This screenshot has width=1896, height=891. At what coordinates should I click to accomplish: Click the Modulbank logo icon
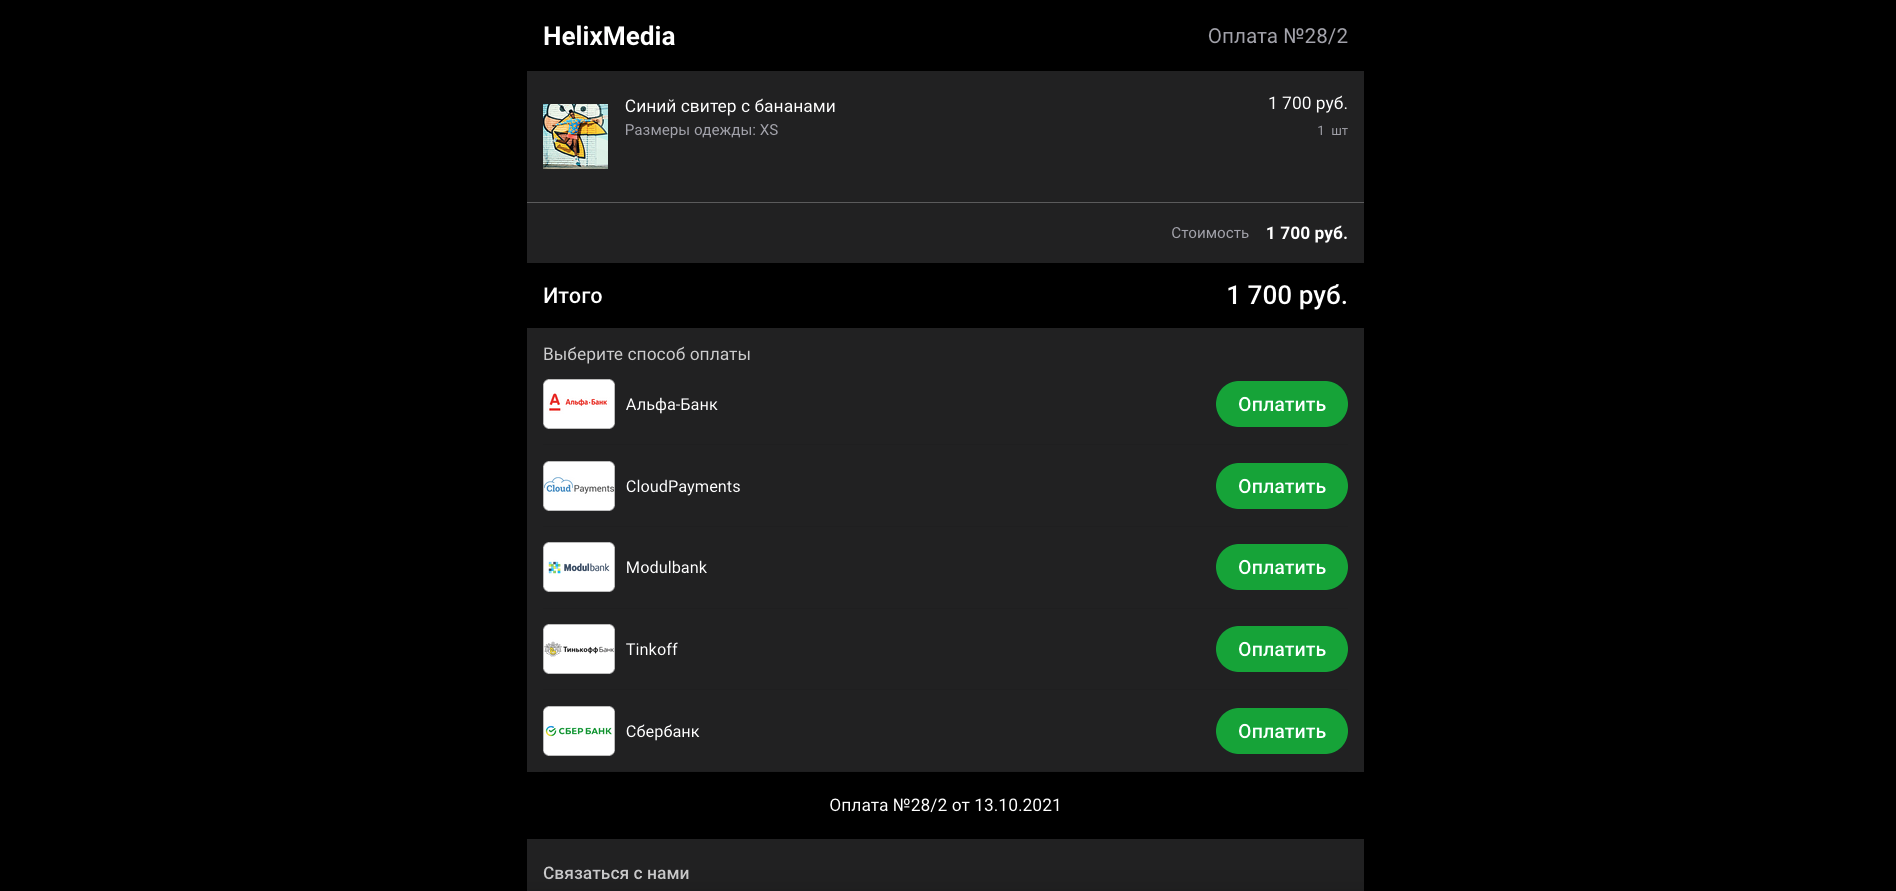(579, 567)
